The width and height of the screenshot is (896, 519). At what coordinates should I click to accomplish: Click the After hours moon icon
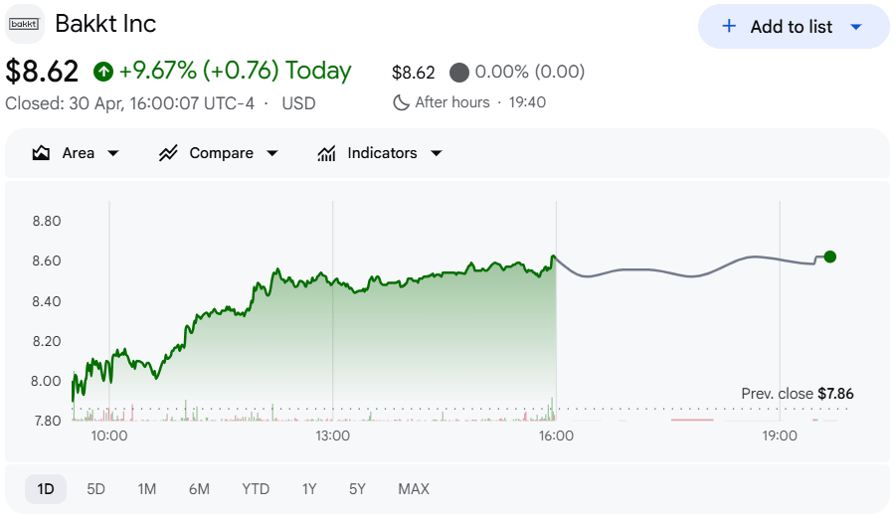401,103
